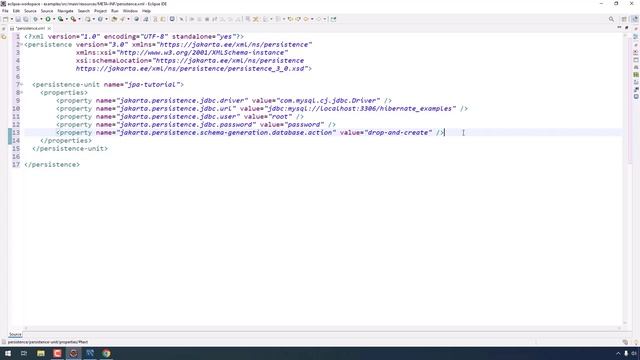Click the horizontal scrollbar of the editor
640x360 pixels.
tap(322, 328)
